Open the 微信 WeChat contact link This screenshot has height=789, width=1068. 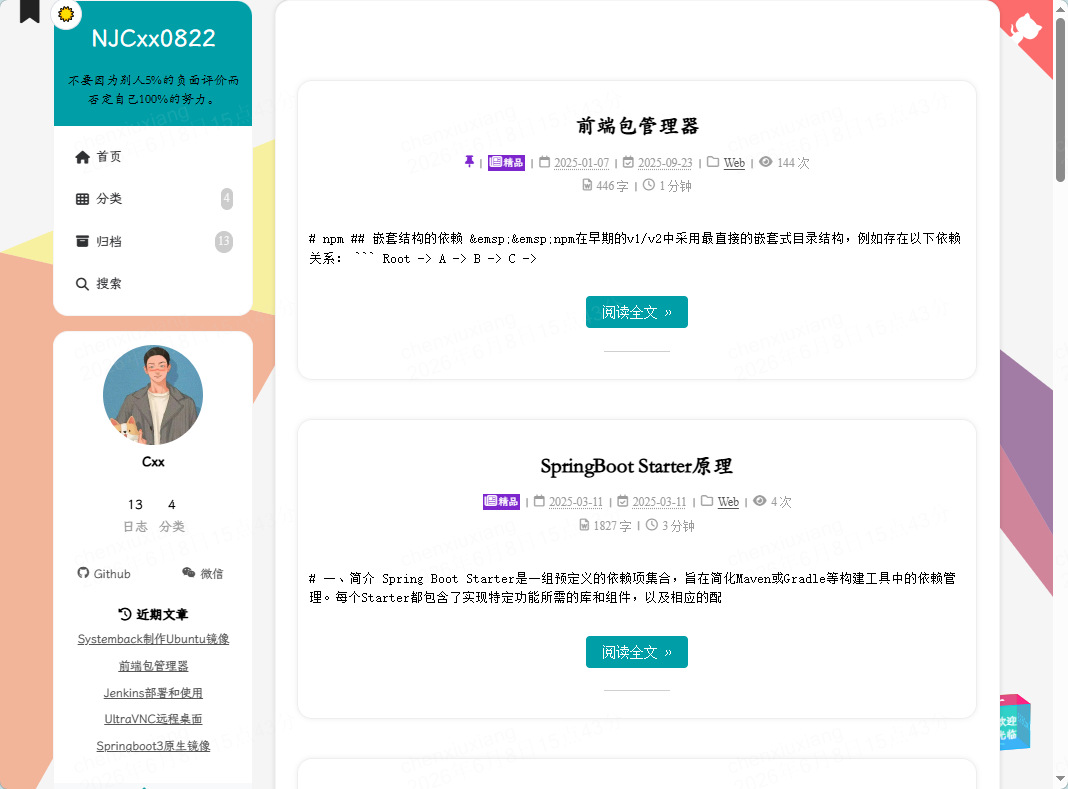pyautogui.click(x=202, y=574)
